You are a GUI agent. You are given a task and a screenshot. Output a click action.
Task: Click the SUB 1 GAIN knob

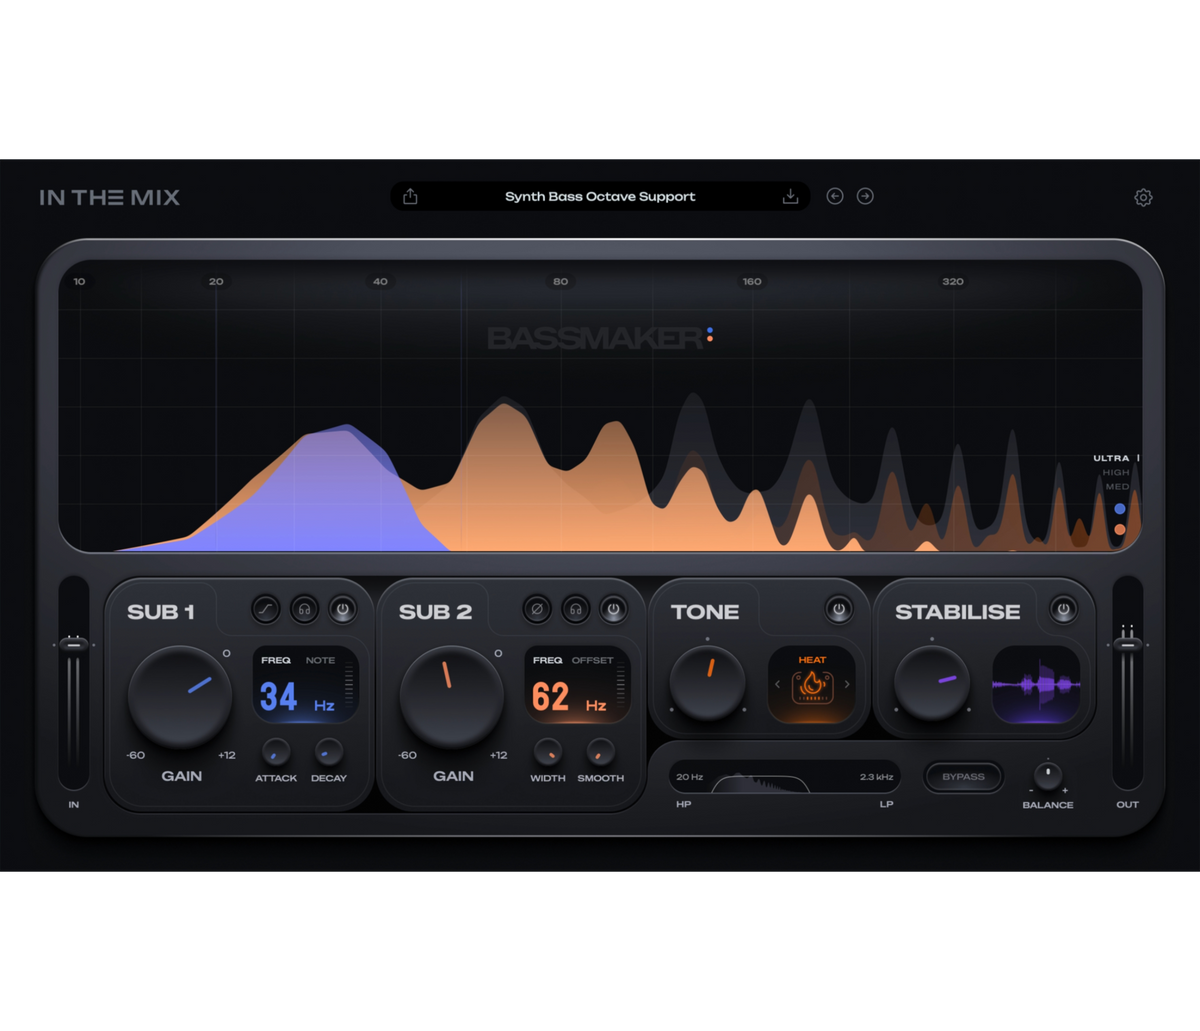(180, 697)
